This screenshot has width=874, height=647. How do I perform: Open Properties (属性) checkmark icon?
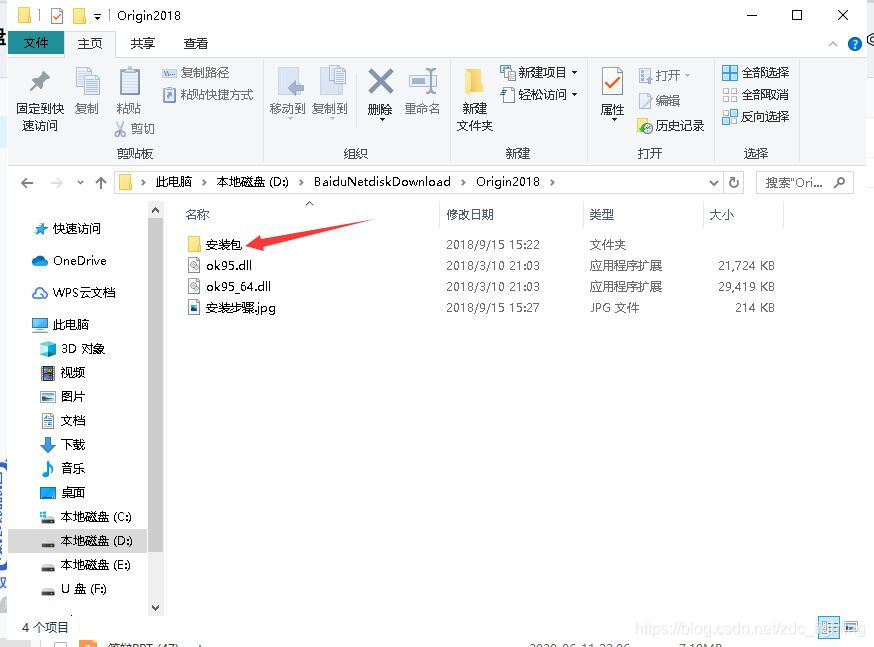click(612, 82)
